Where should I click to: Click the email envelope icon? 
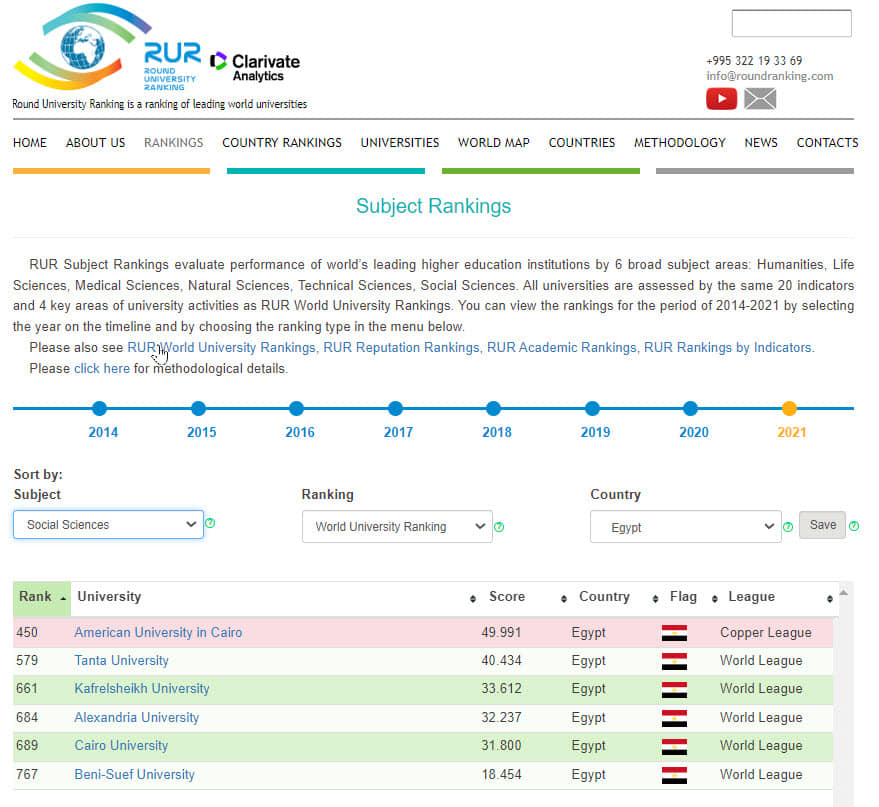pyautogui.click(x=760, y=99)
